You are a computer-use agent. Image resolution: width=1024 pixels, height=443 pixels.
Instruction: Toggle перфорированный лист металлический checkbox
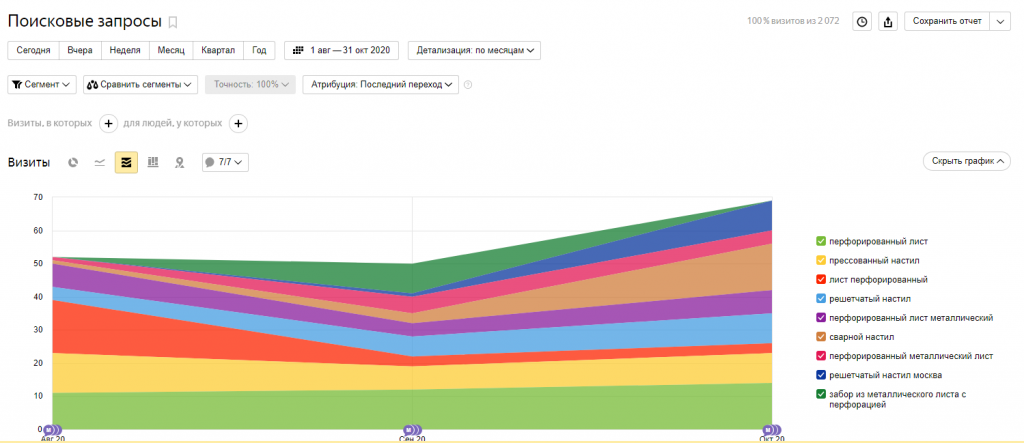[x=820, y=318]
